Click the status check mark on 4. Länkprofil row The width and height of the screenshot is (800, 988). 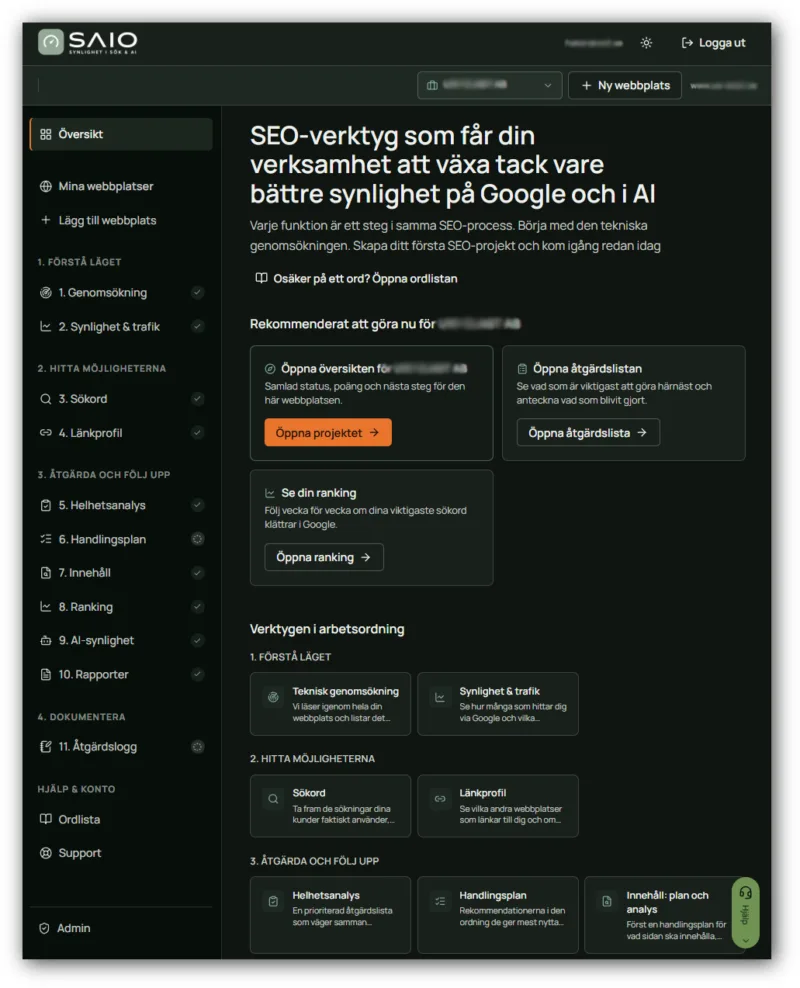pyautogui.click(x=197, y=433)
